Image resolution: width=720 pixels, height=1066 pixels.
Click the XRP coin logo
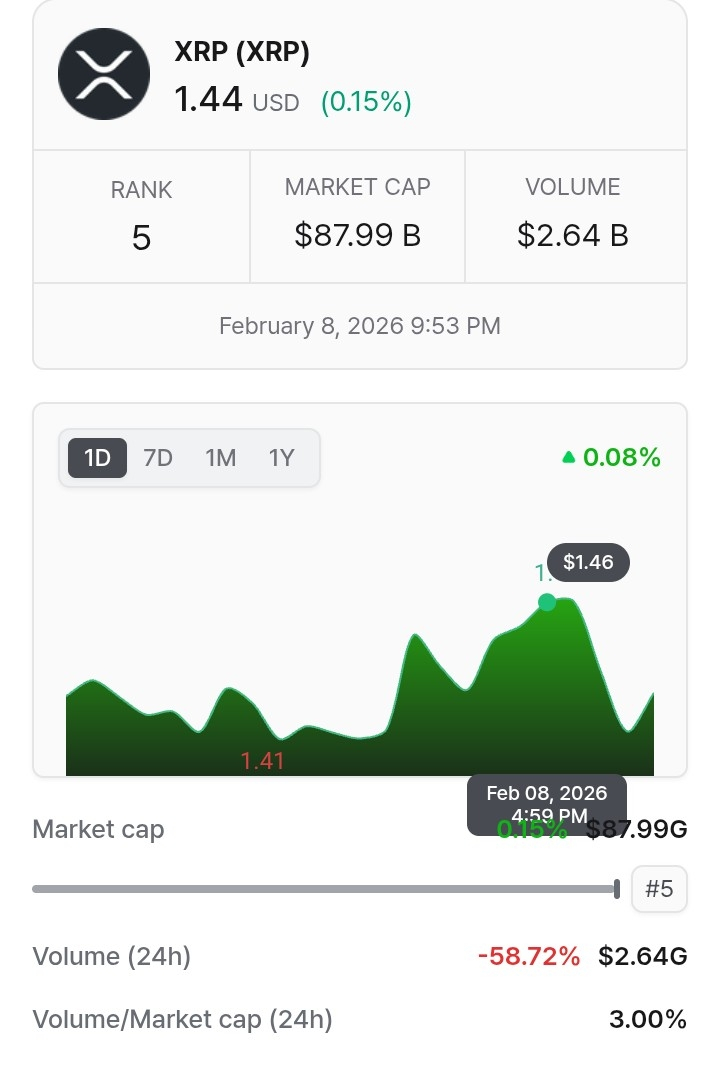[x=104, y=74]
